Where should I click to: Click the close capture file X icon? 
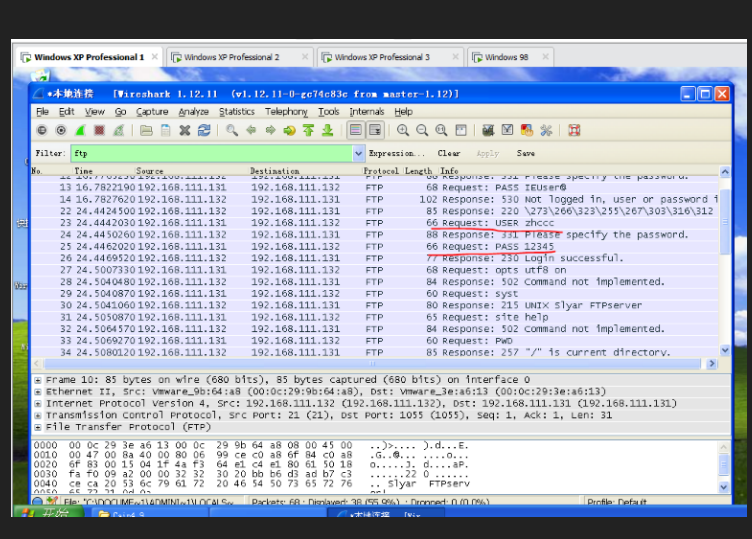point(185,130)
